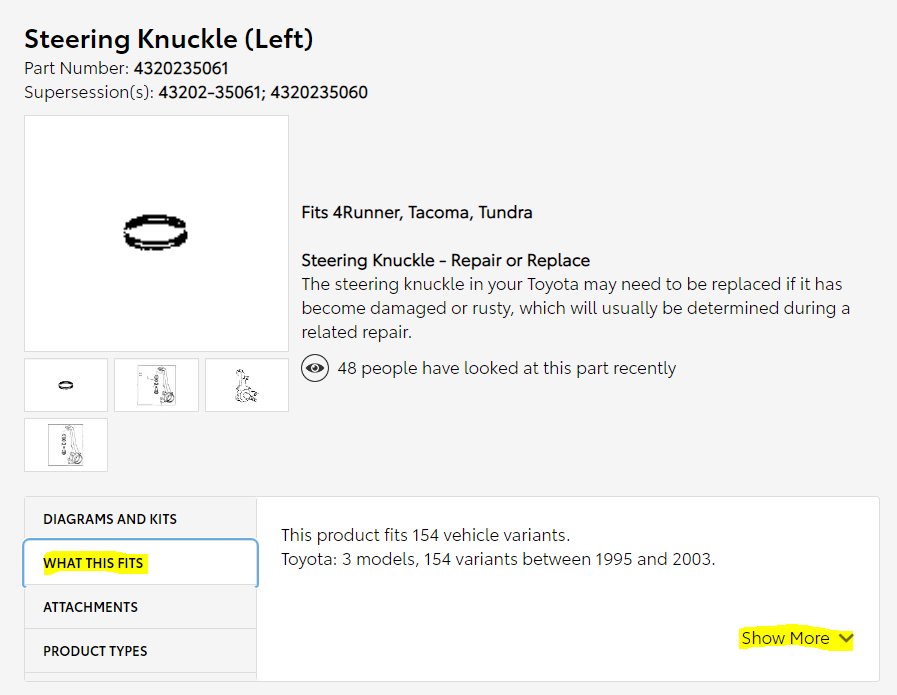
Task: Switch to the Attachments tab
Action: 140,607
